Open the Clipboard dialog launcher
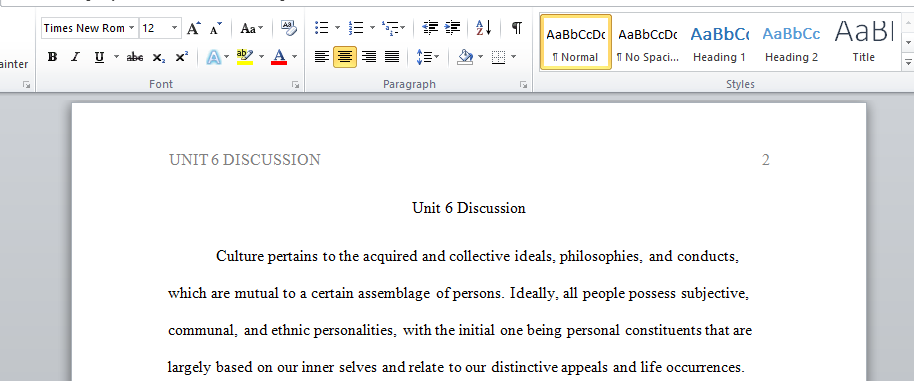This screenshot has width=914, height=381. click(26, 85)
